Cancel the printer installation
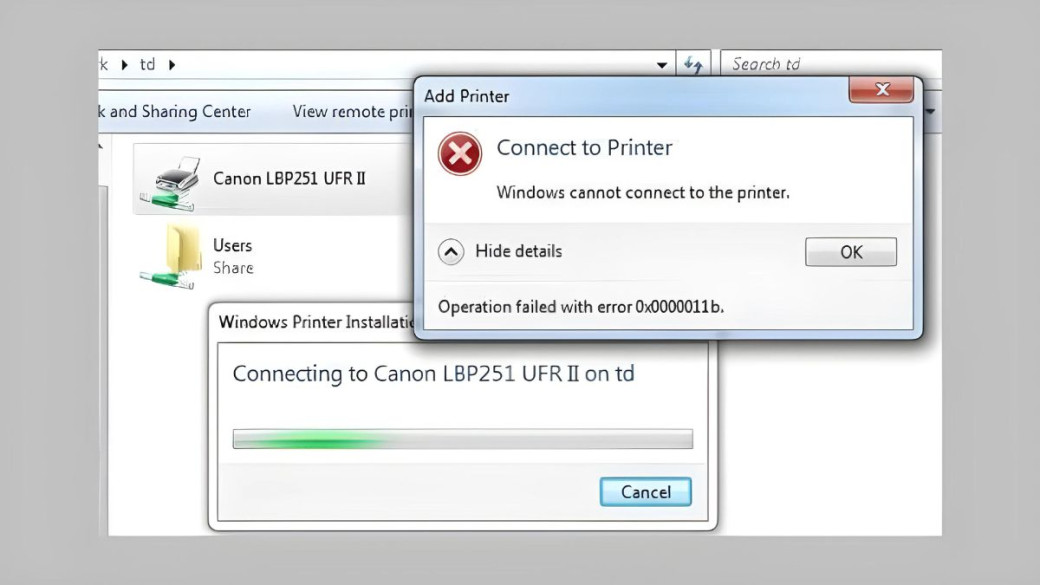 pos(645,491)
